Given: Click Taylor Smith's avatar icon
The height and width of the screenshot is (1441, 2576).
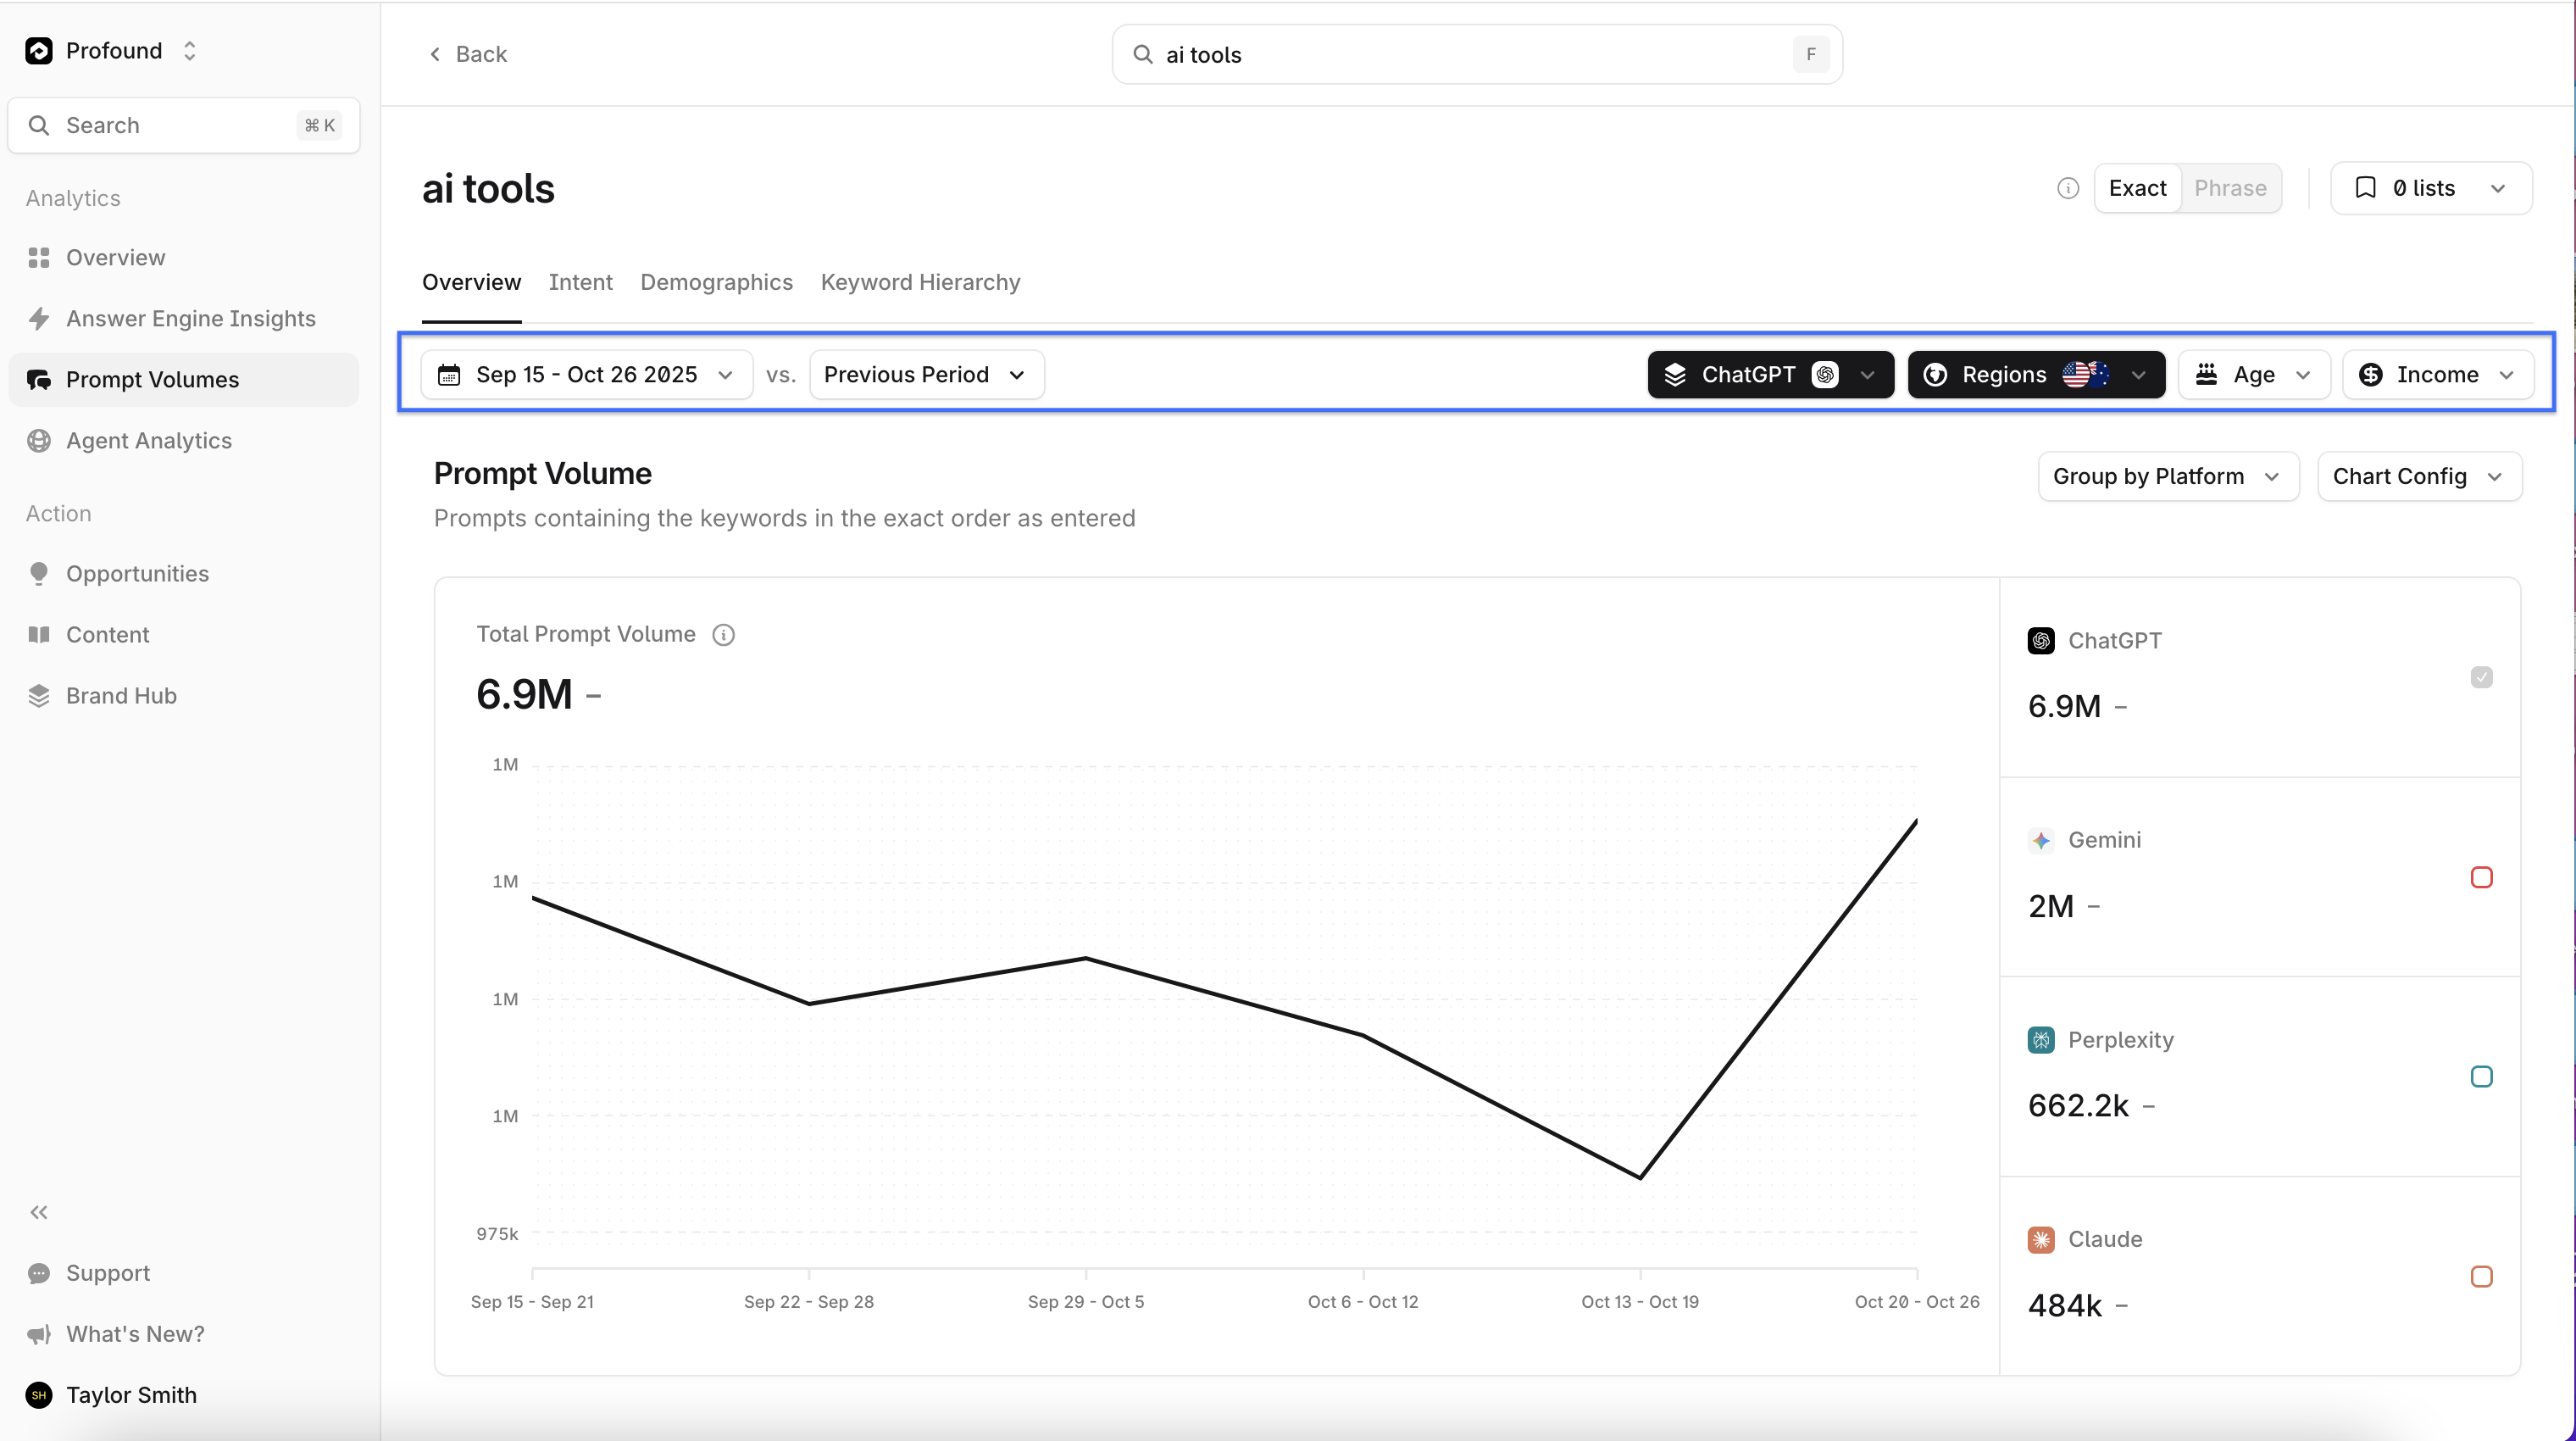Looking at the screenshot, I should click(x=39, y=1395).
